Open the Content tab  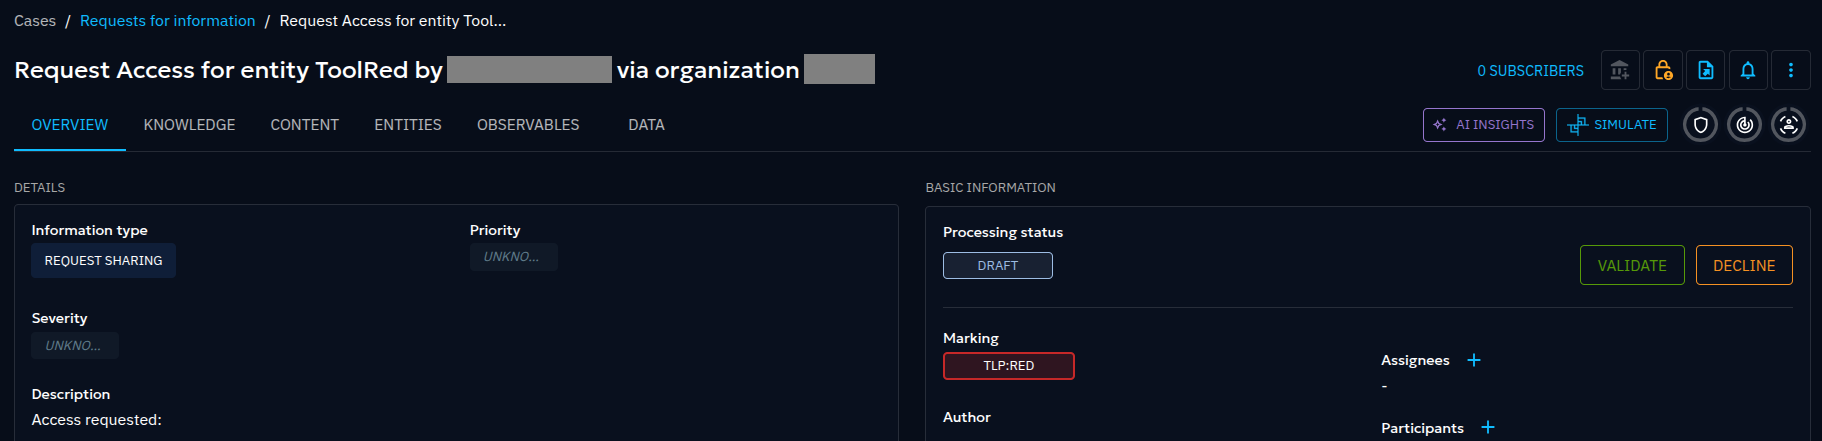click(x=304, y=125)
